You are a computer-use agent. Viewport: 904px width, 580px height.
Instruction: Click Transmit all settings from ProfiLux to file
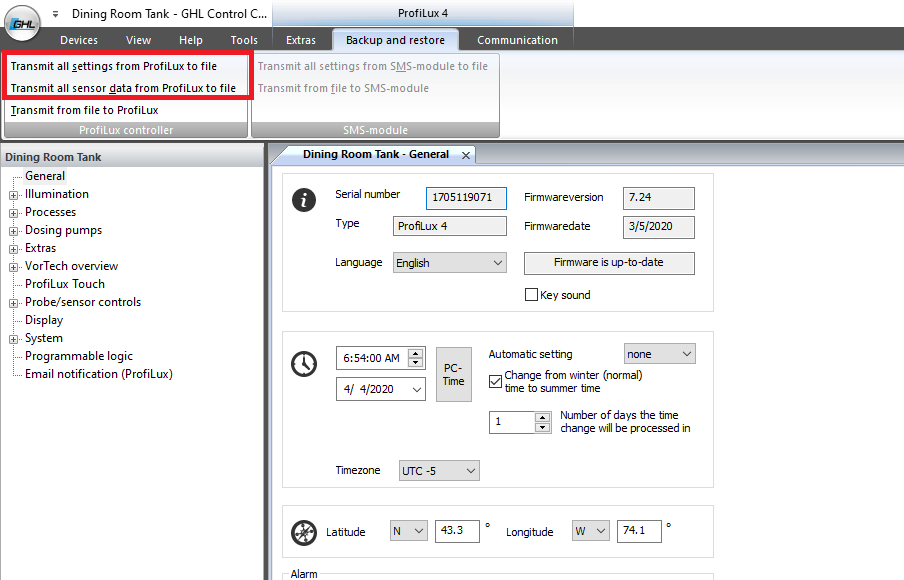[114, 66]
